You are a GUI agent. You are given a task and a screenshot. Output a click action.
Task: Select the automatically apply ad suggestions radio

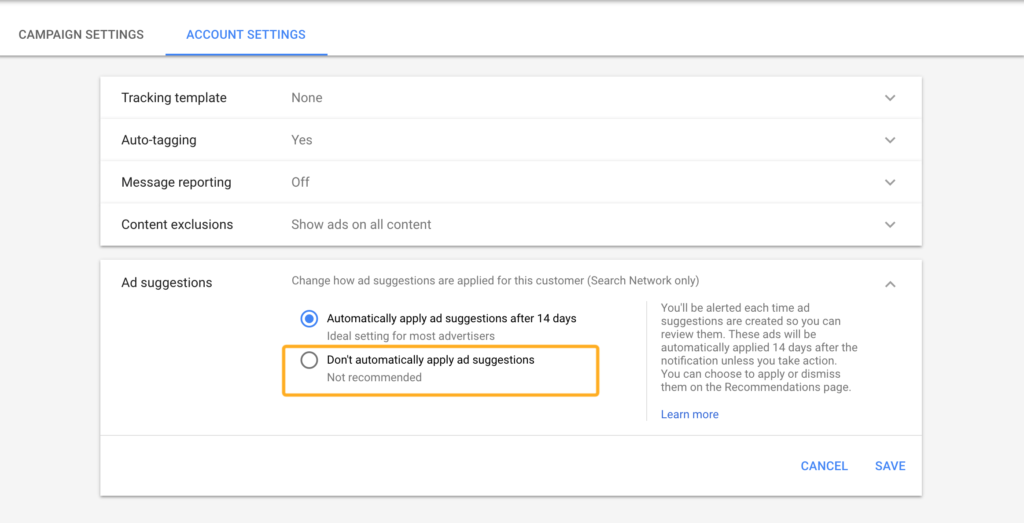tap(309, 319)
